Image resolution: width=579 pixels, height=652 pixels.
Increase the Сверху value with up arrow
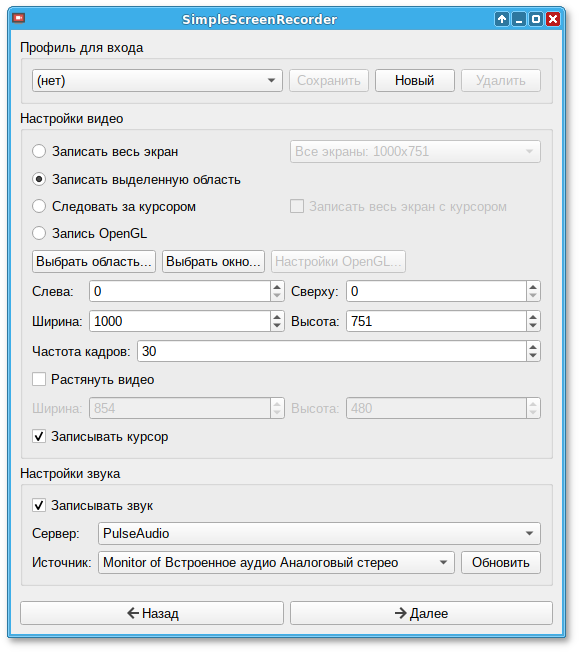tap(533, 286)
